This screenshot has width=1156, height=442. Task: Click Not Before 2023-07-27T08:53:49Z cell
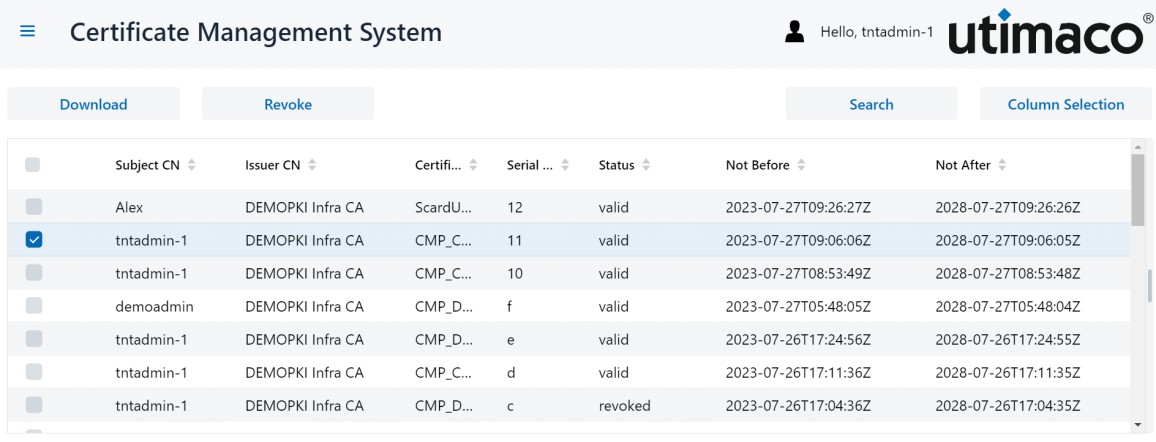798,274
